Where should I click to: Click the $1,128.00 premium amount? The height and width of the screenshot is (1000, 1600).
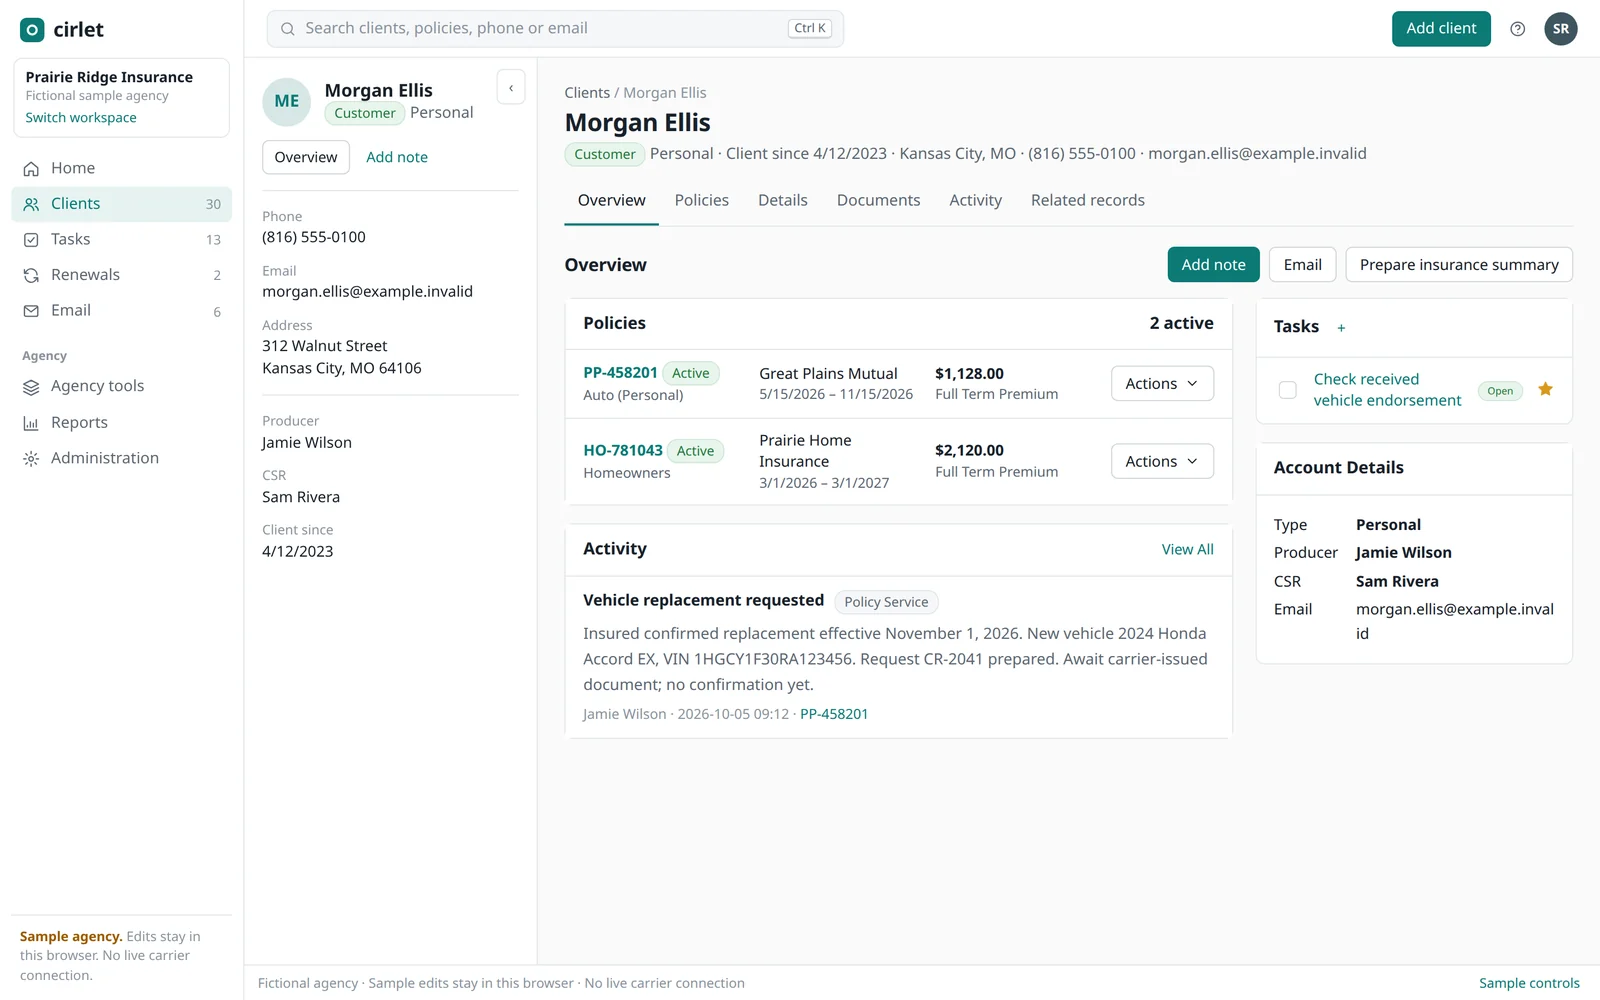(969, 374)
